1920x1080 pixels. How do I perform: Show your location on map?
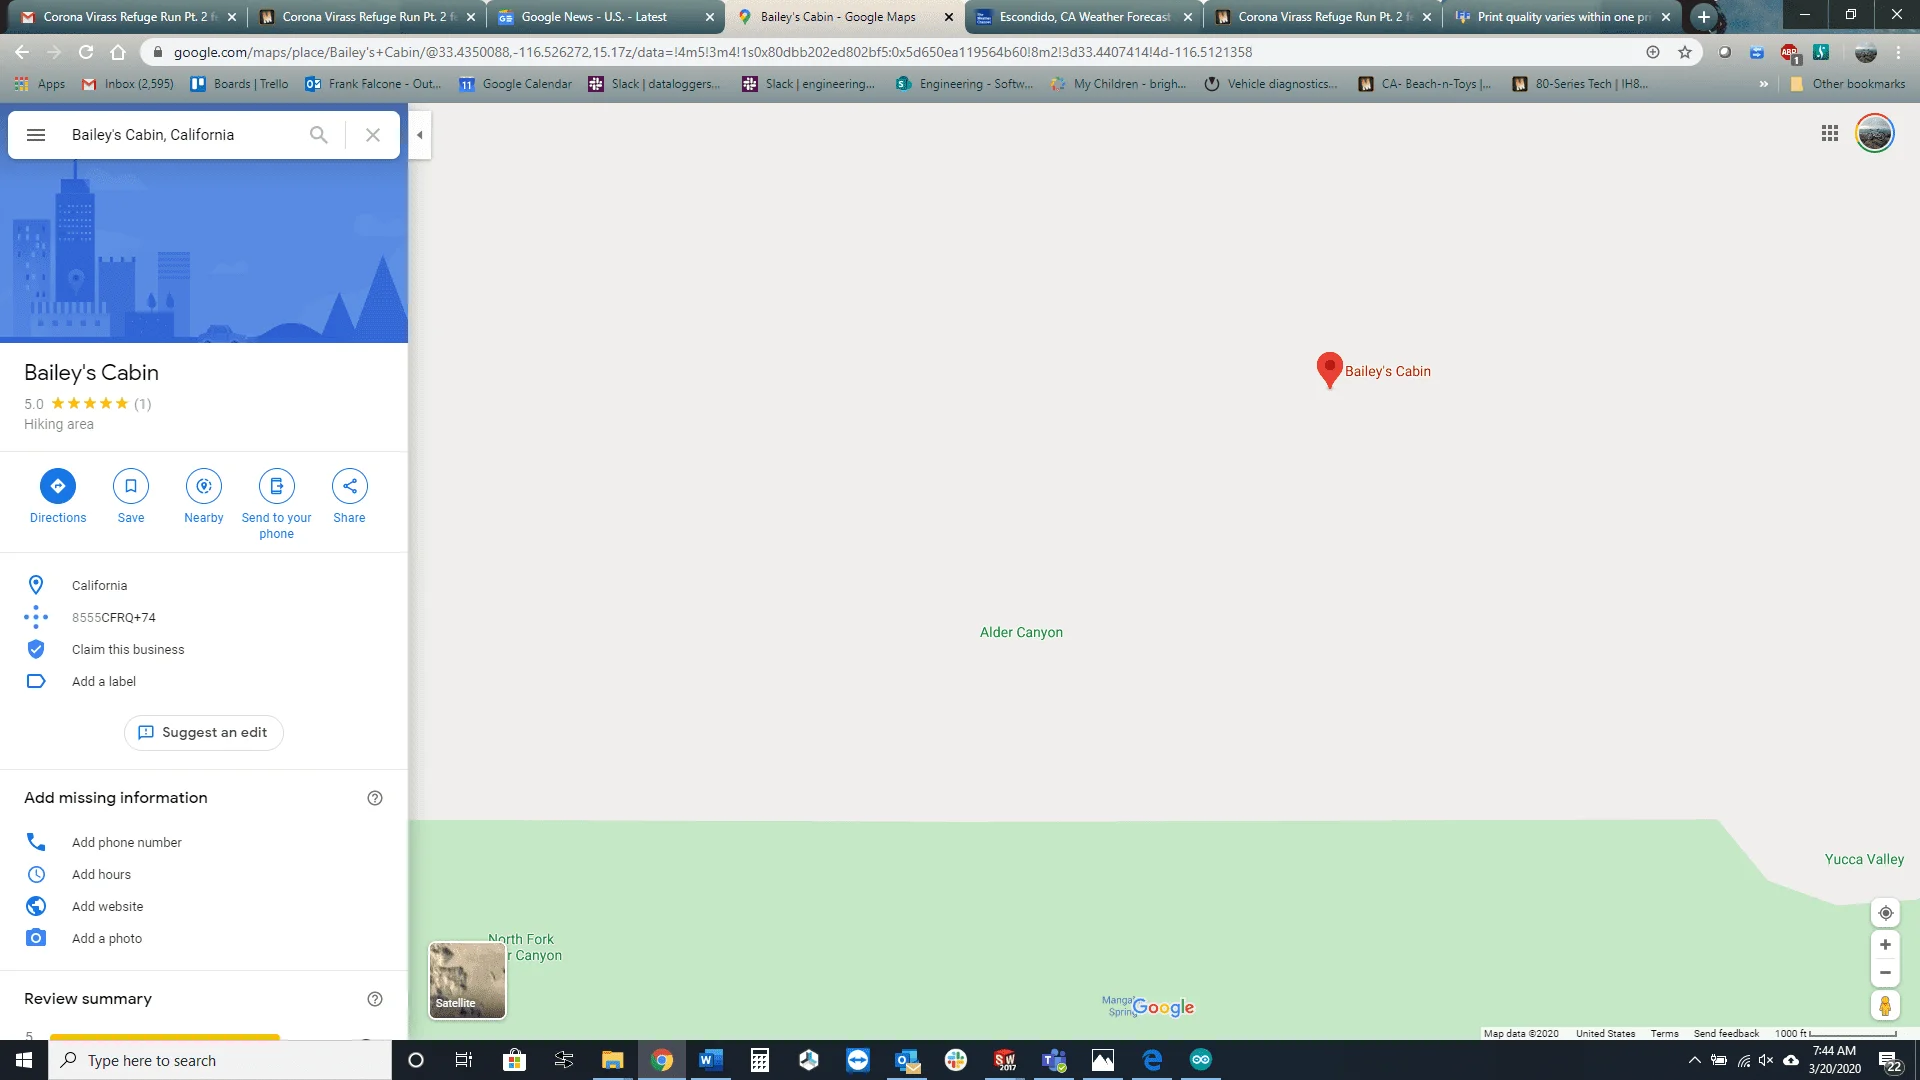click(x=1885, y=913)
